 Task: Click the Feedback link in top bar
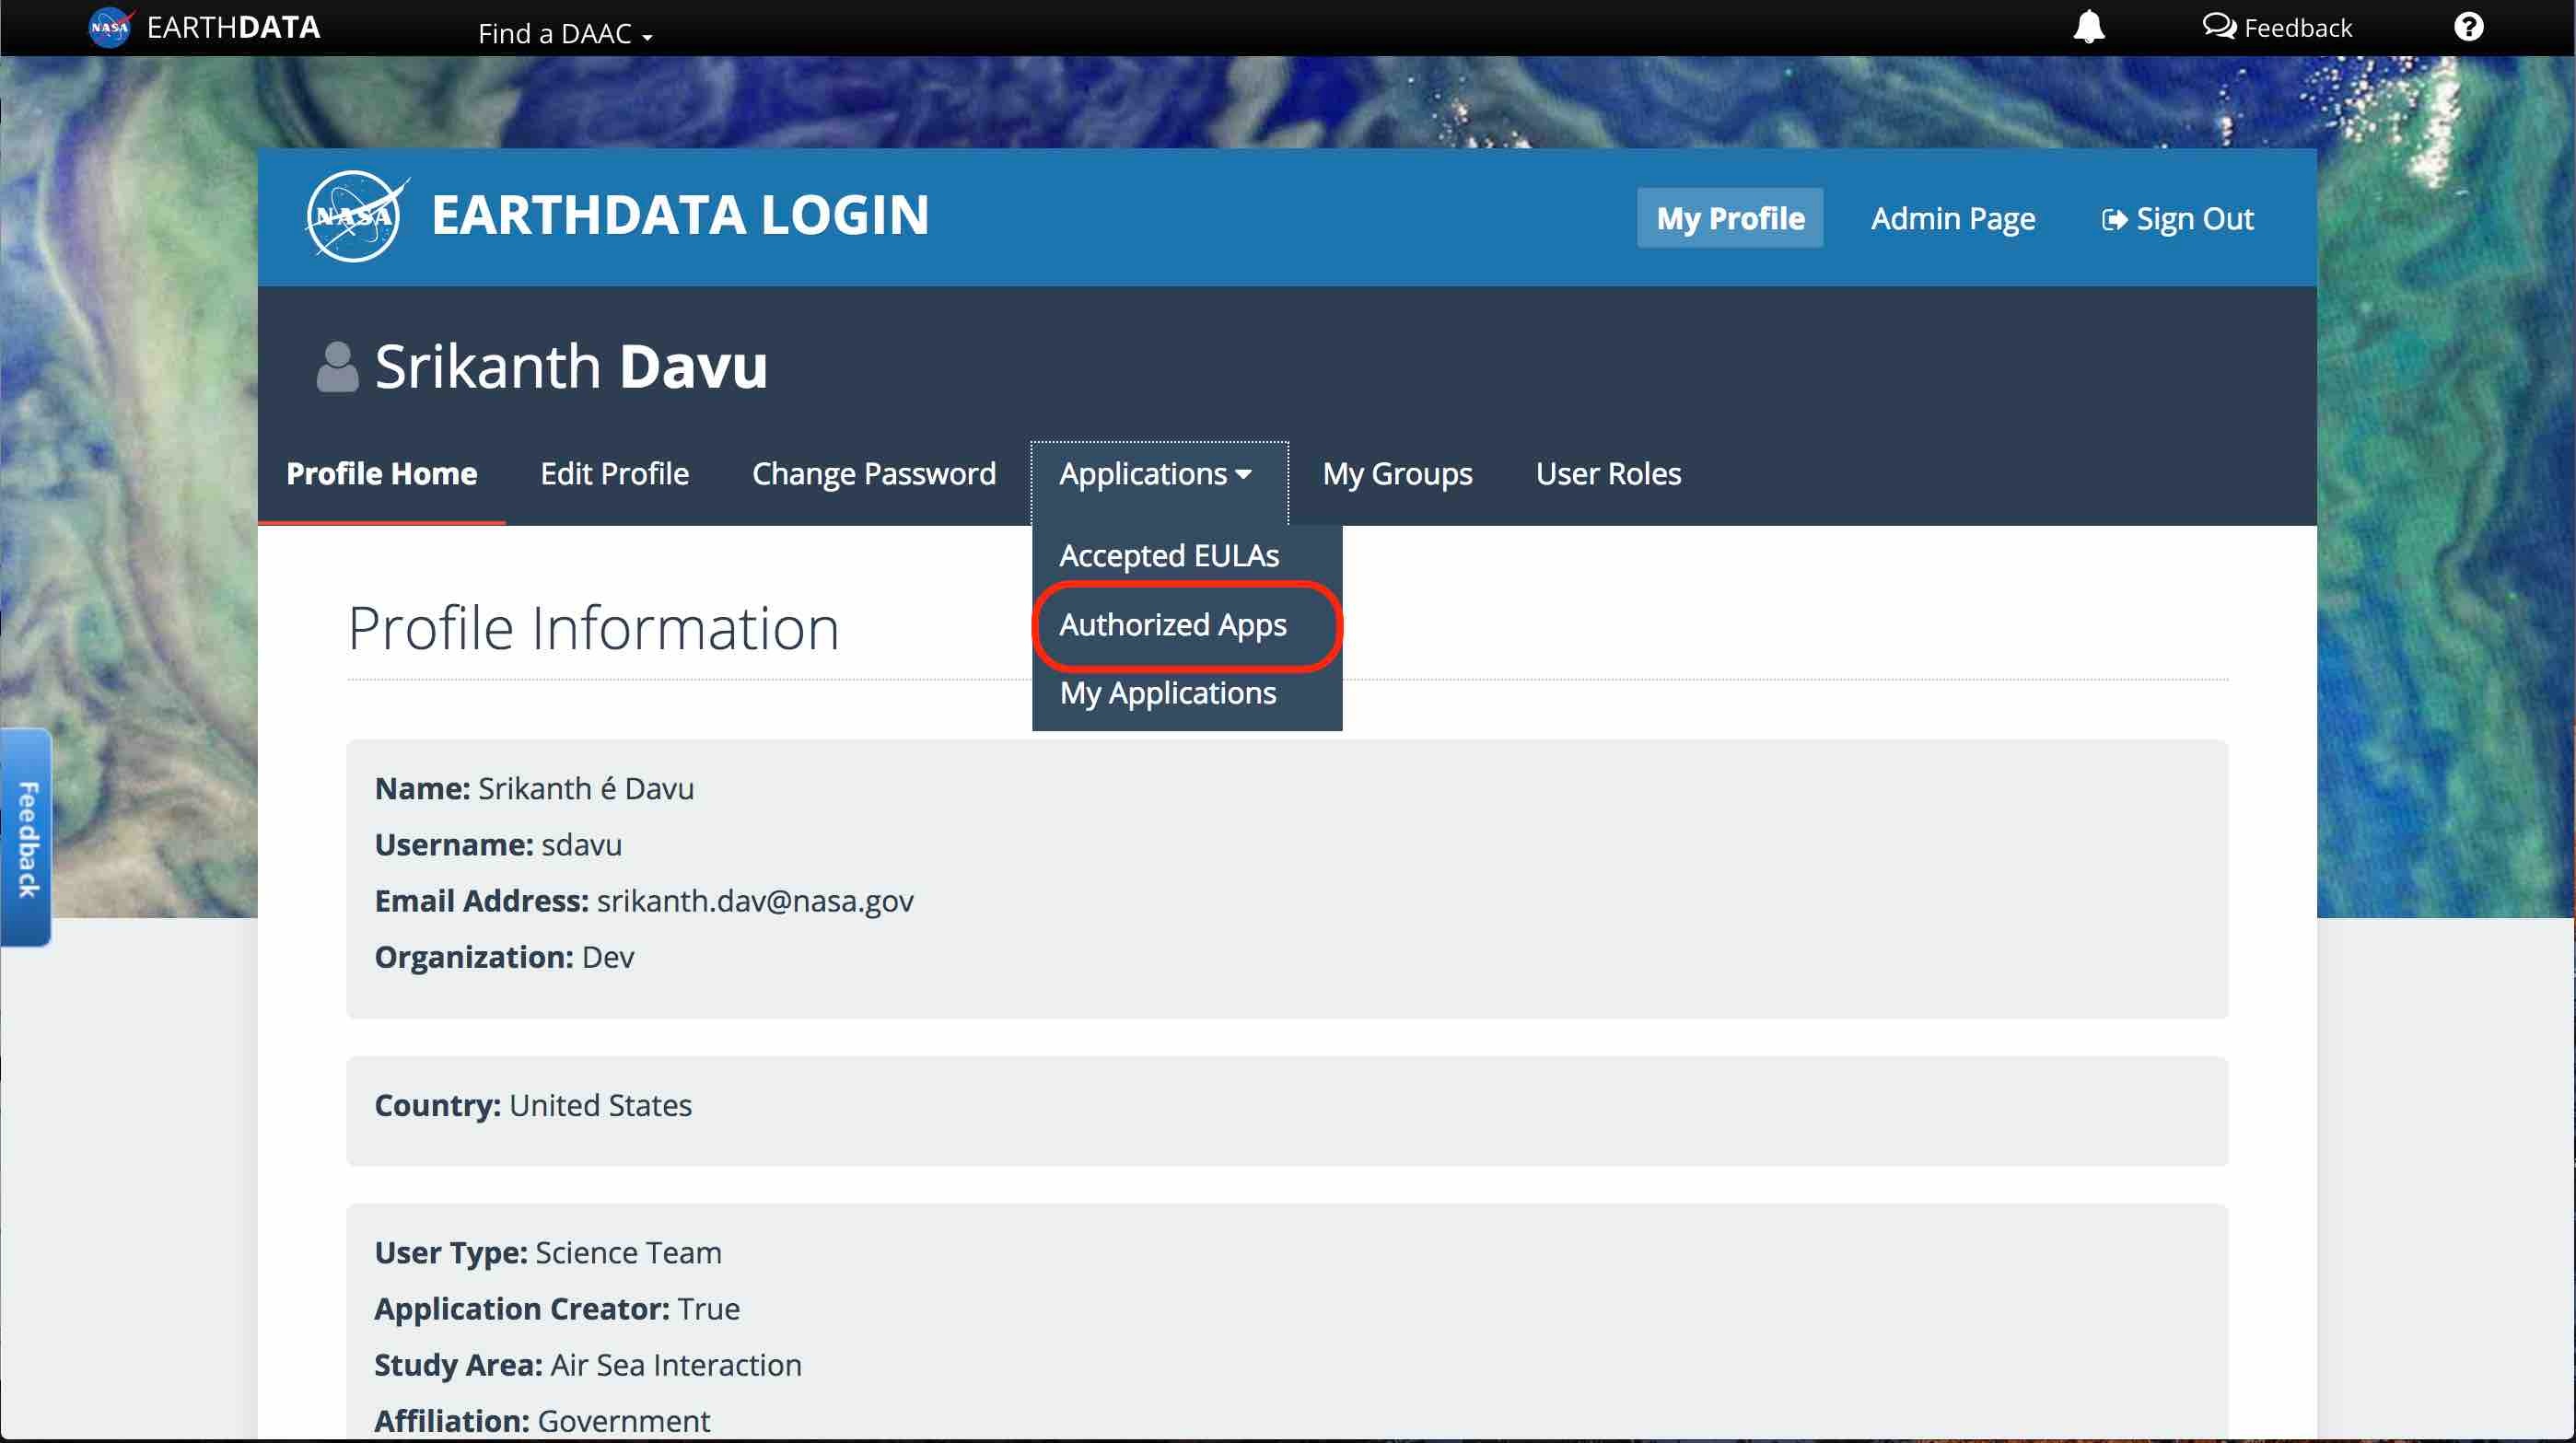click(x=2277, y=27)
